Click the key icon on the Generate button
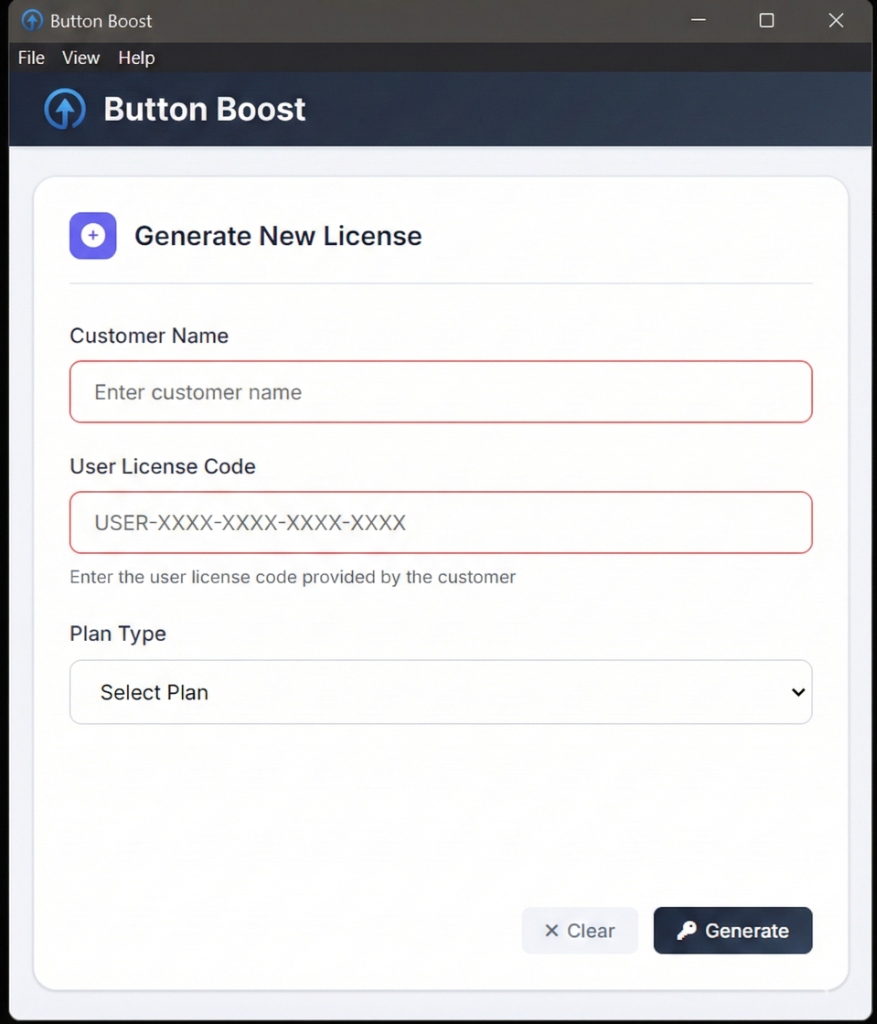Image resolution: width=877 pixels, height=1024 pixels. point(688,930)
